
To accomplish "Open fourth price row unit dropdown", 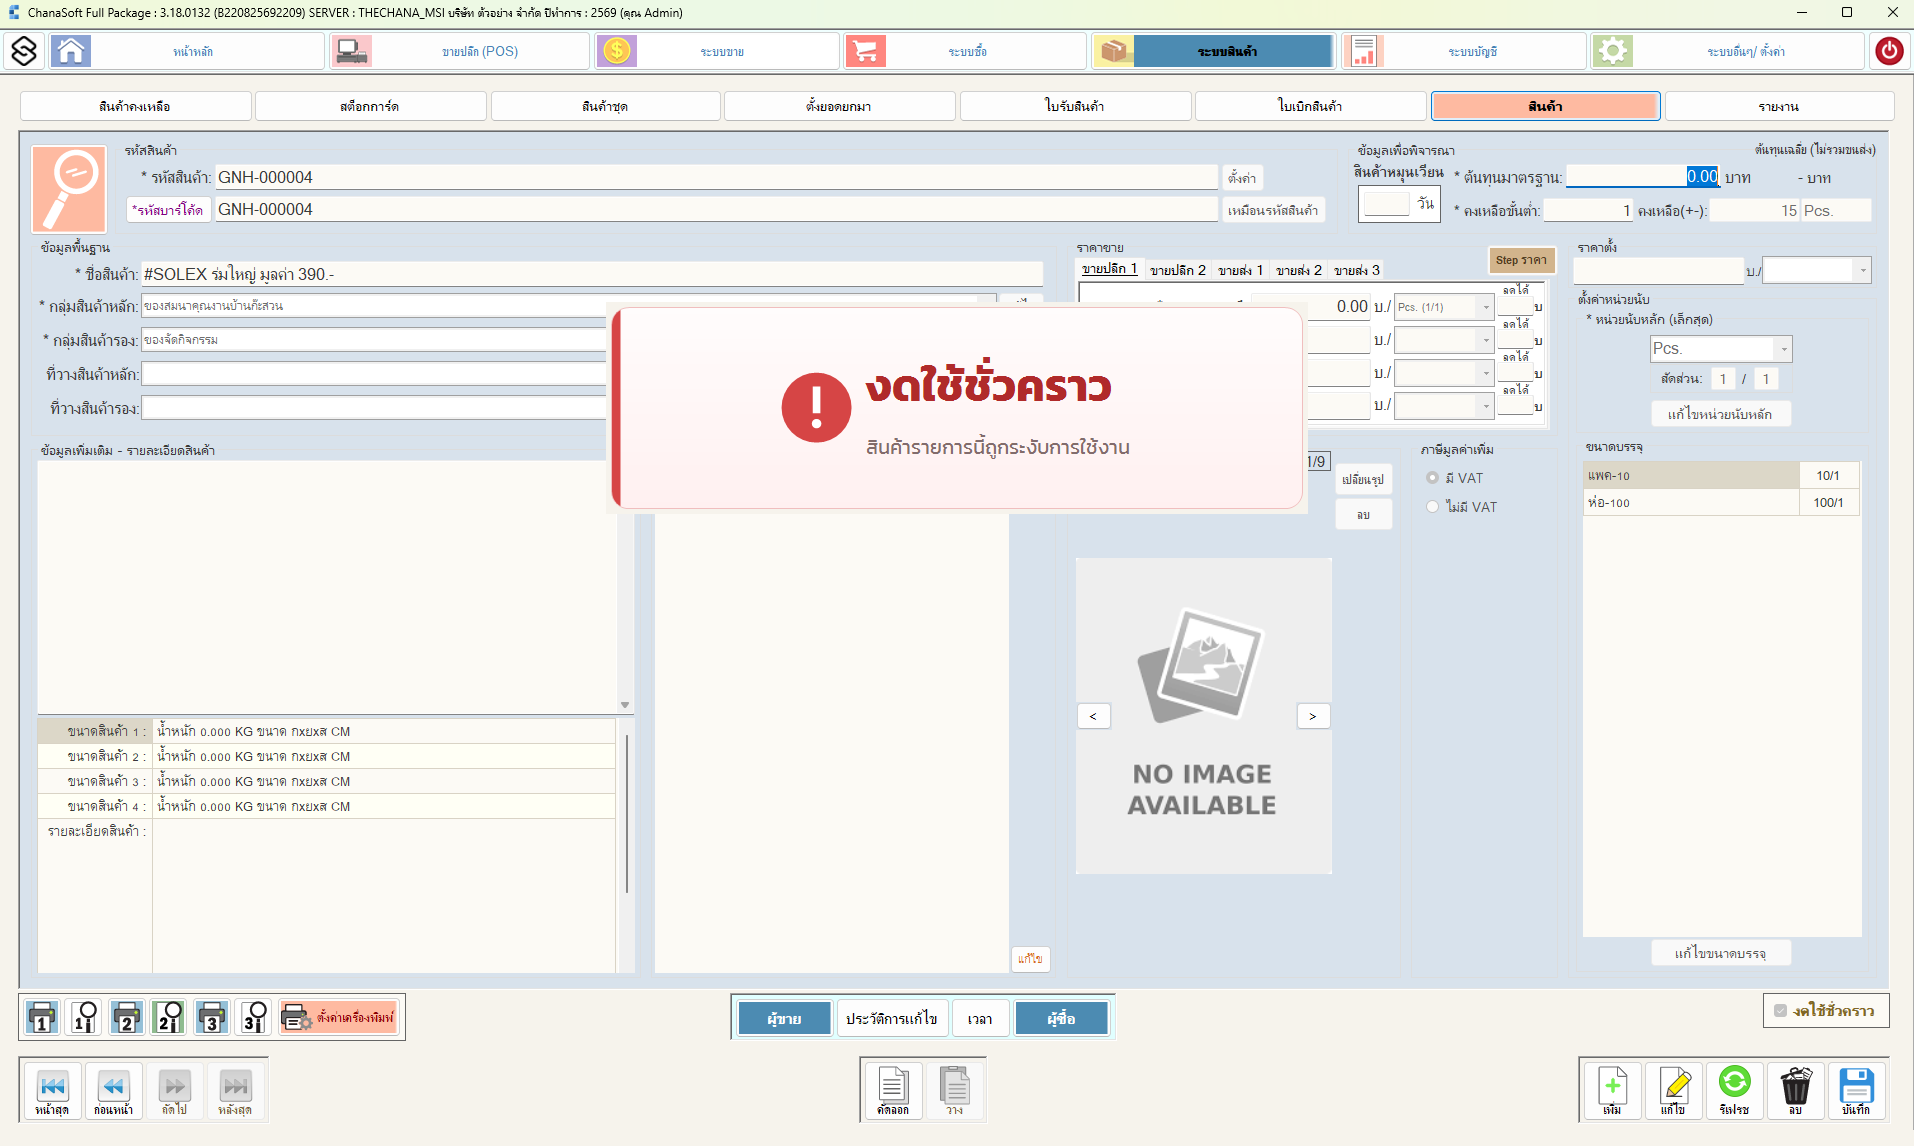I will click(1485, 406).
